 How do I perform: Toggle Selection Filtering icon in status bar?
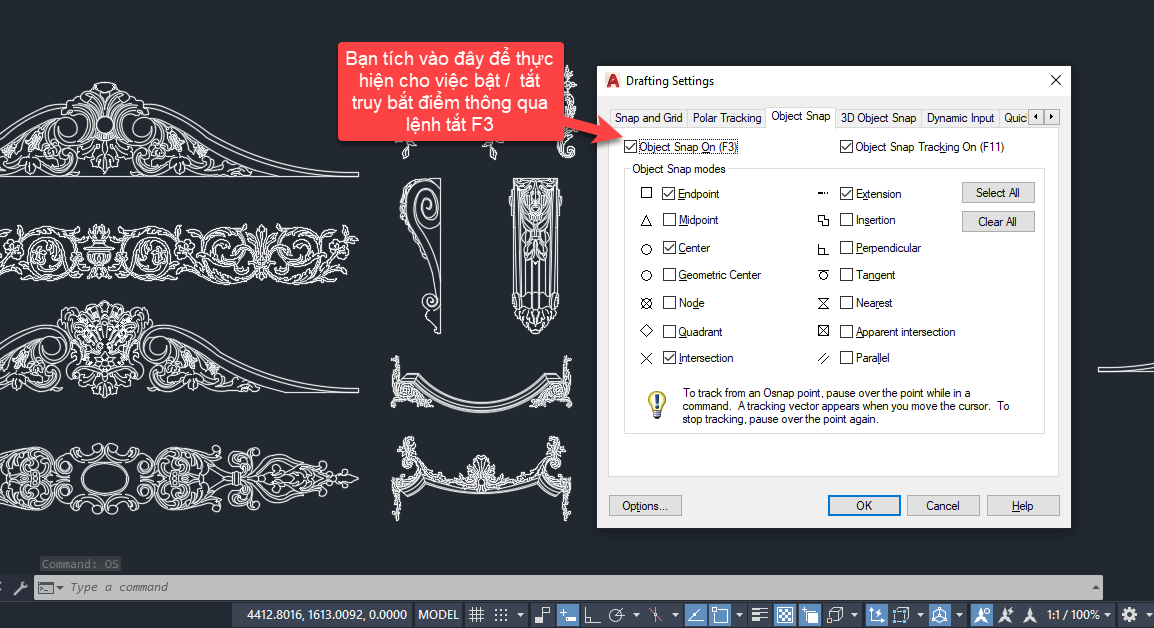pyautogui.click(x=901, y=615)
